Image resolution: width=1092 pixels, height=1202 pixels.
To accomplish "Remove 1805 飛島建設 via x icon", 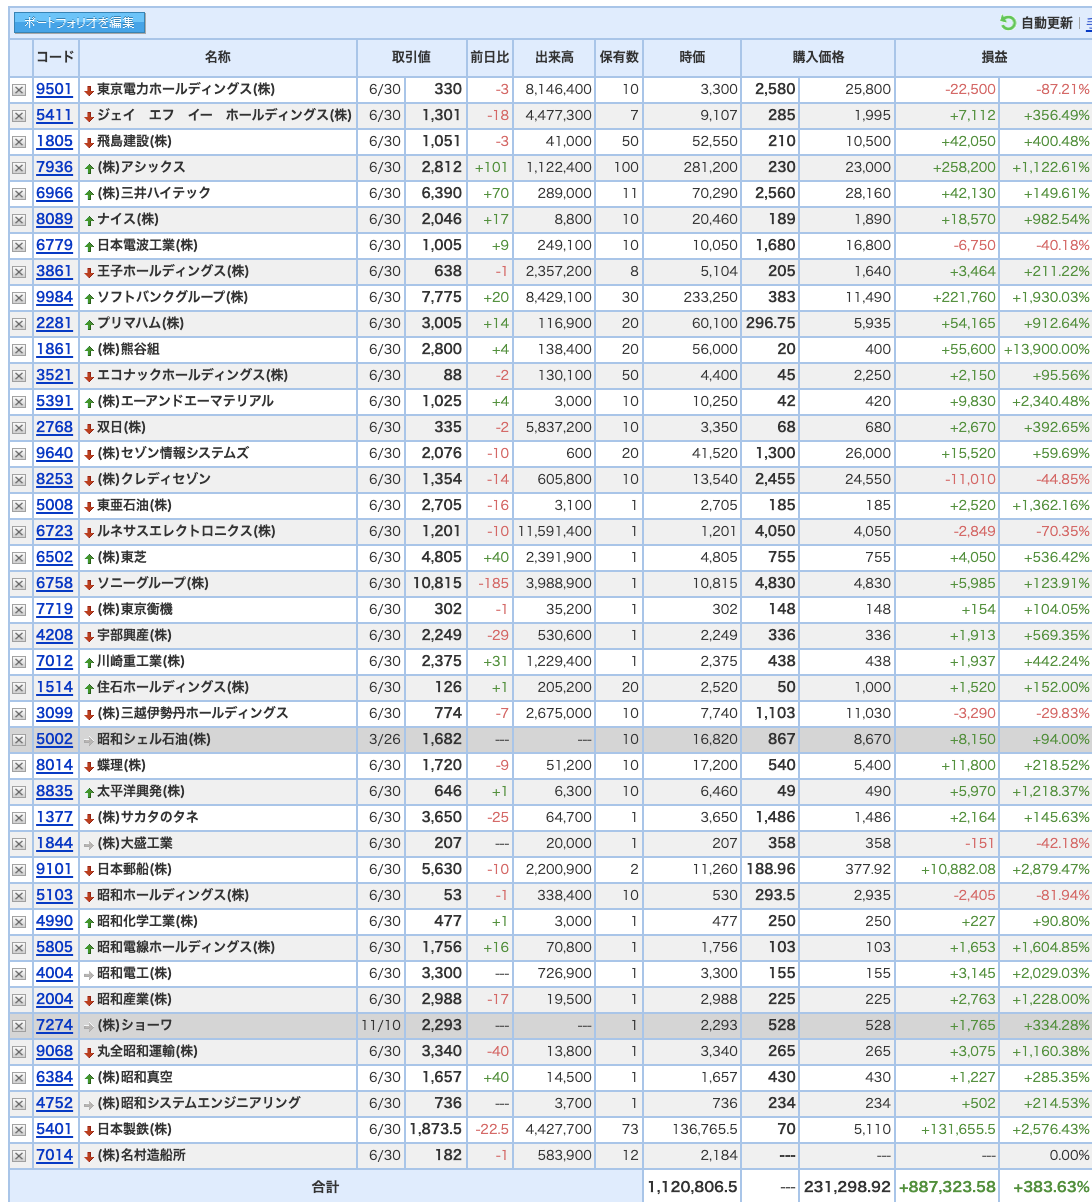I will click(x=19, y=142).
